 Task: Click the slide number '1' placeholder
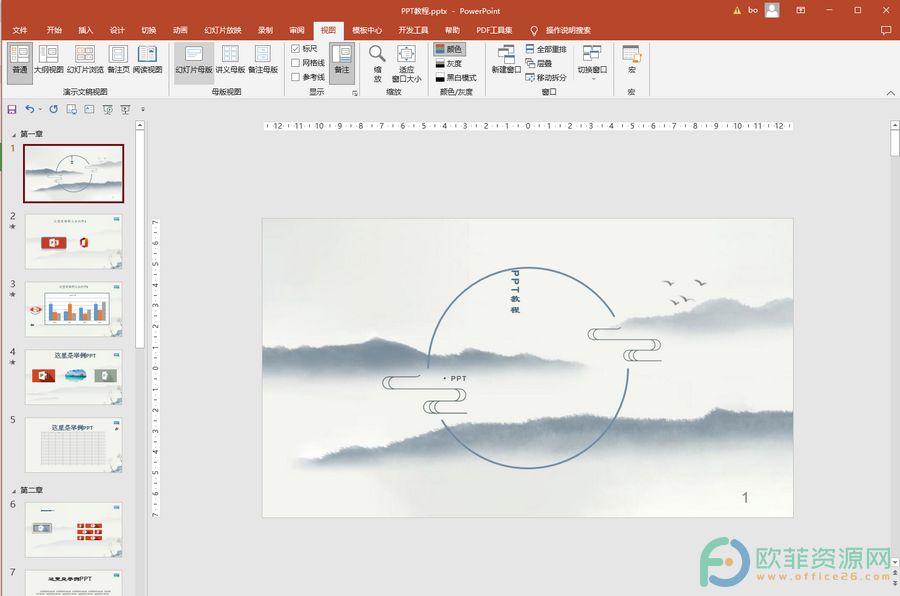(x=745, y=498)
